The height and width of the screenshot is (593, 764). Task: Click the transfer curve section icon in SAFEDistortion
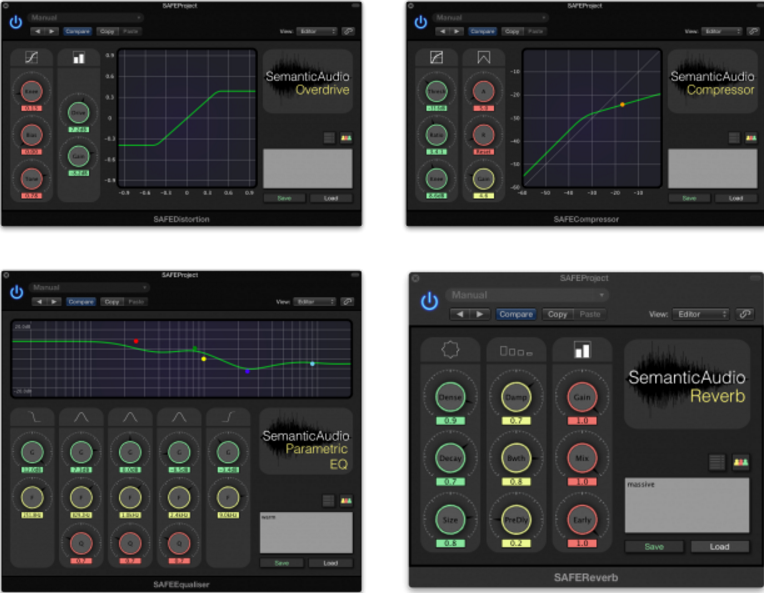32,57
